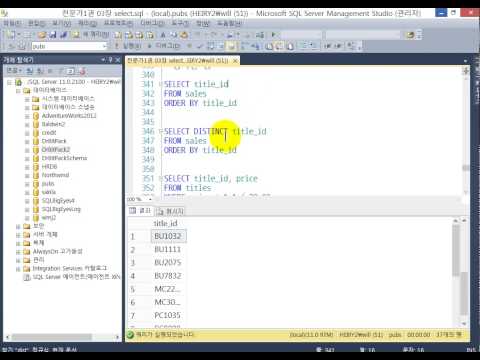Screen dimensions: 480x360
Task: Click the 디버그(D) debug toolbar button
Action: click(x=164, y=46)
